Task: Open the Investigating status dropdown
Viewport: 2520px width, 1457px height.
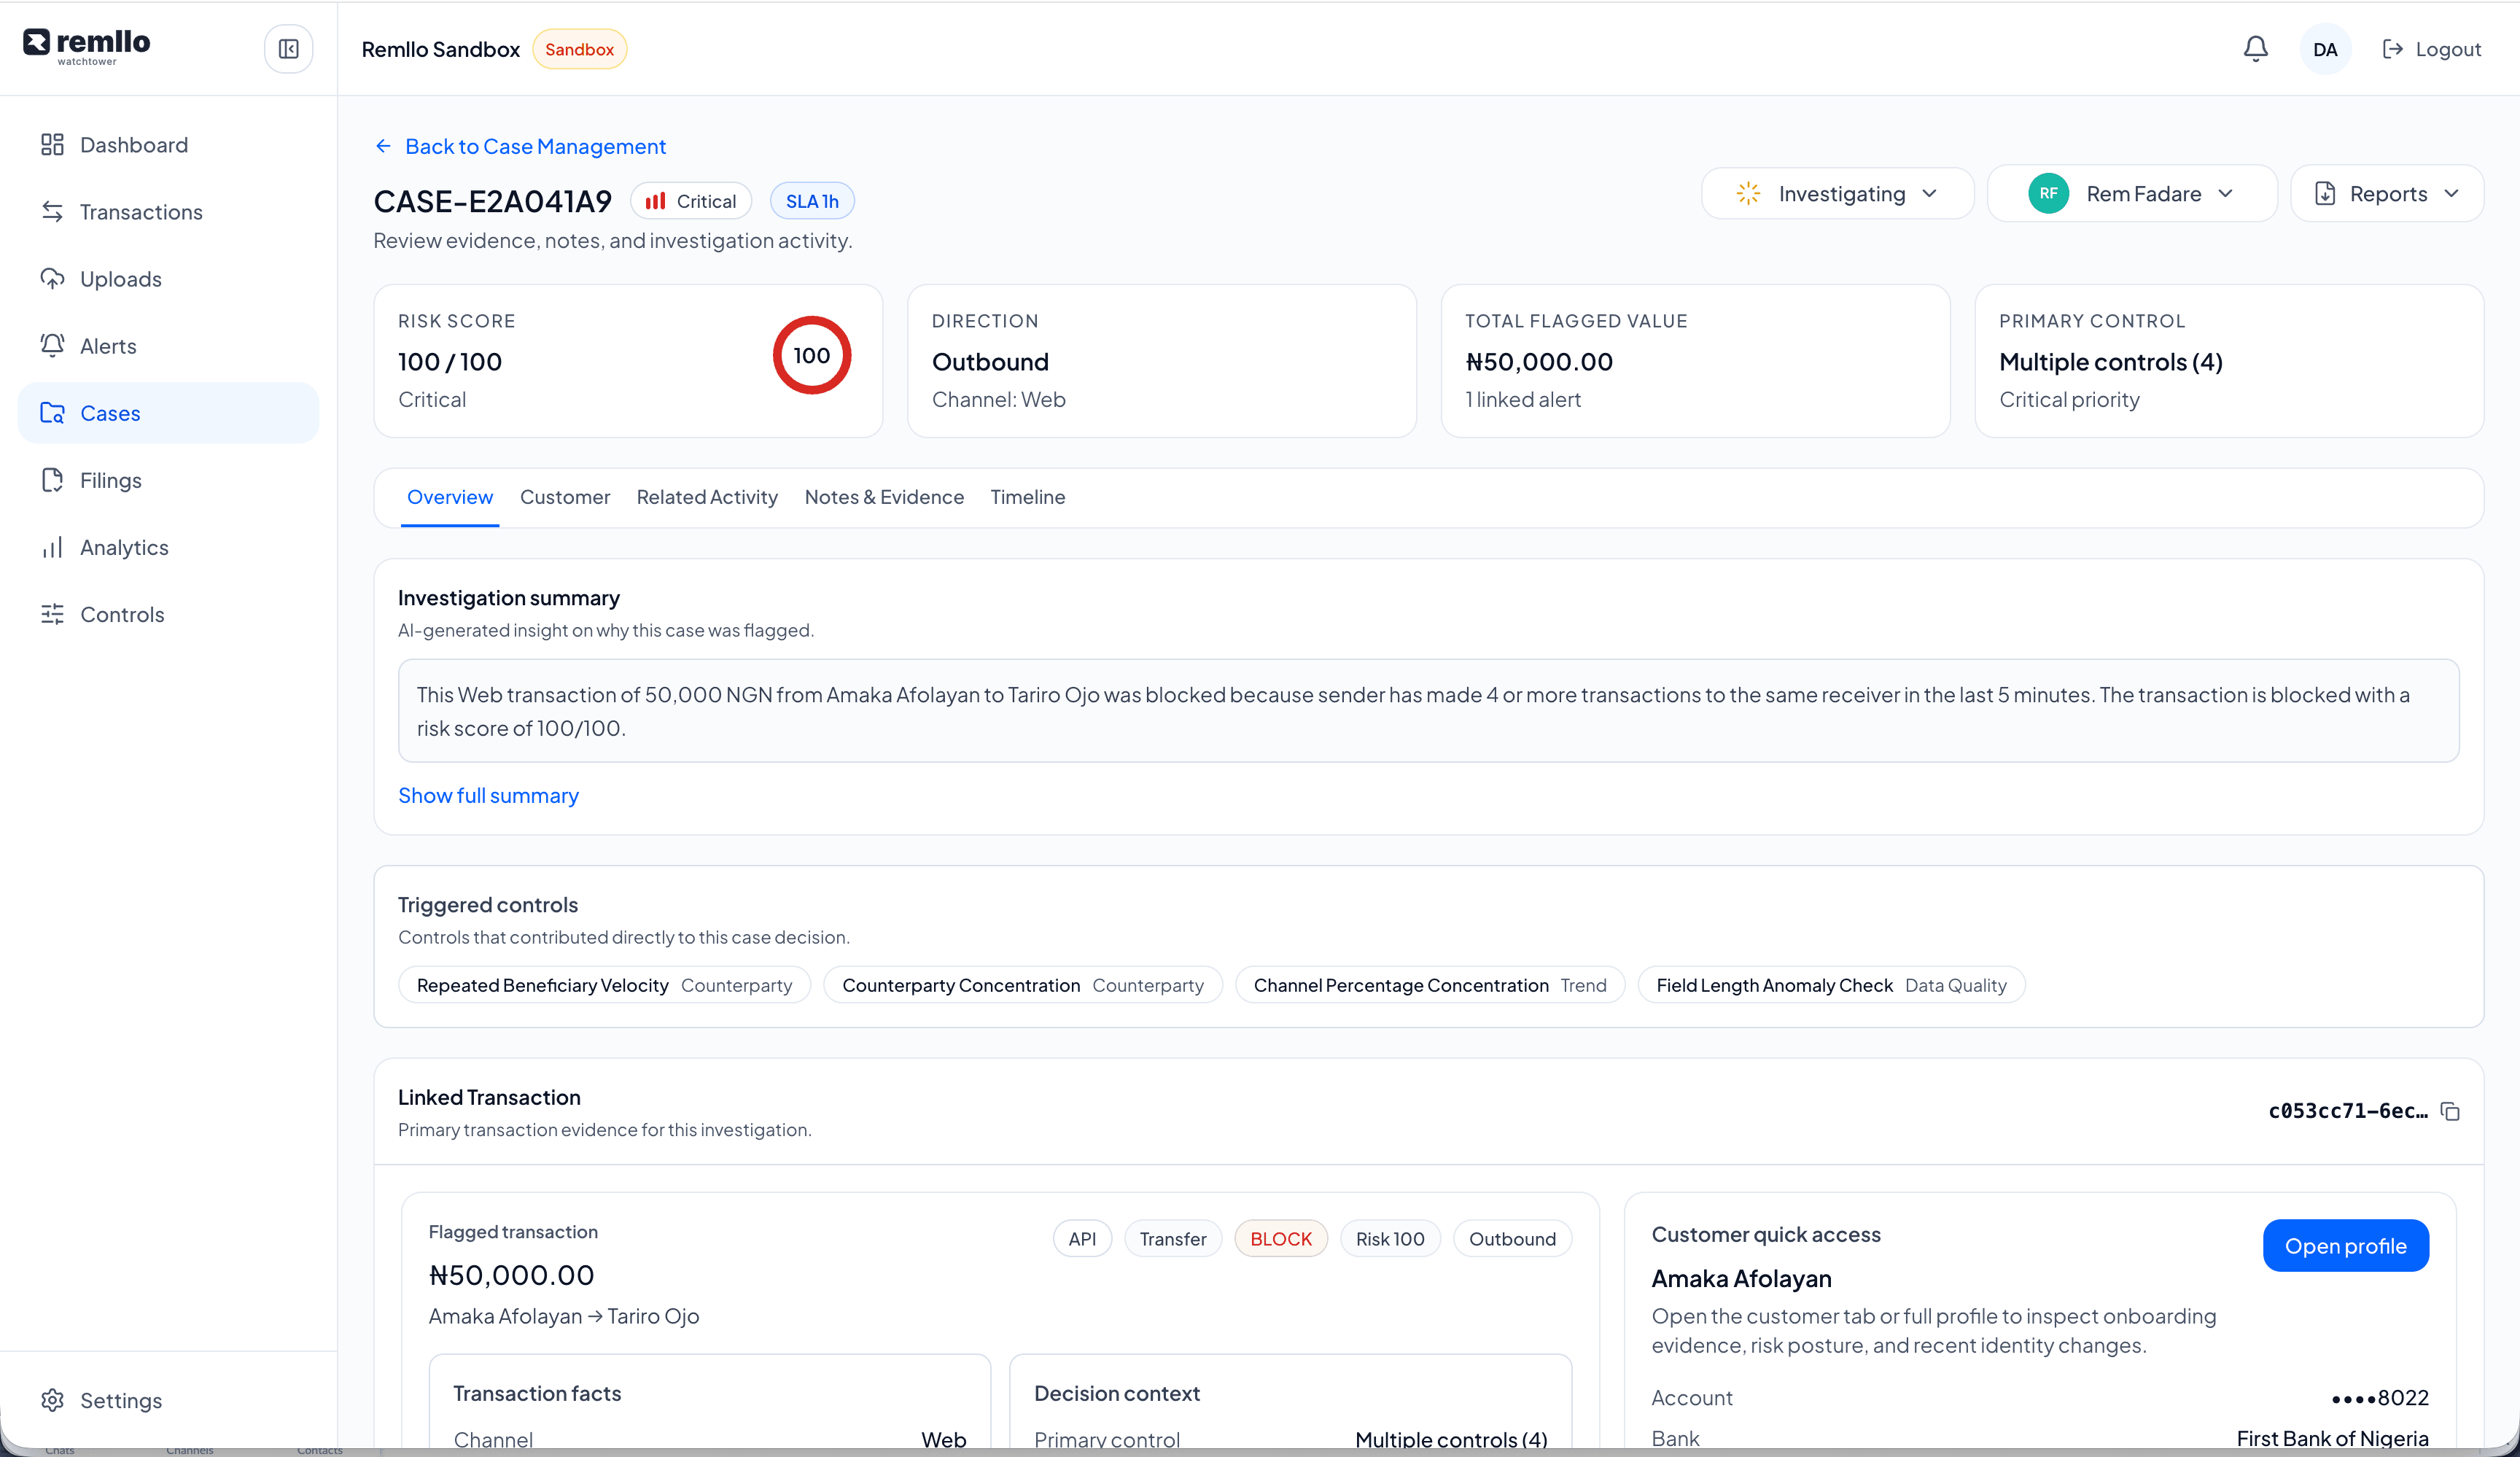Action: (x=1837, y=193)
